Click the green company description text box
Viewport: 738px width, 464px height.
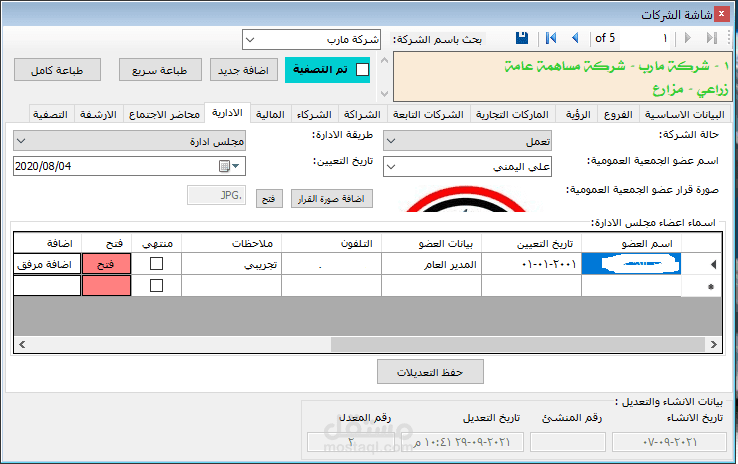tap(562, 77)
